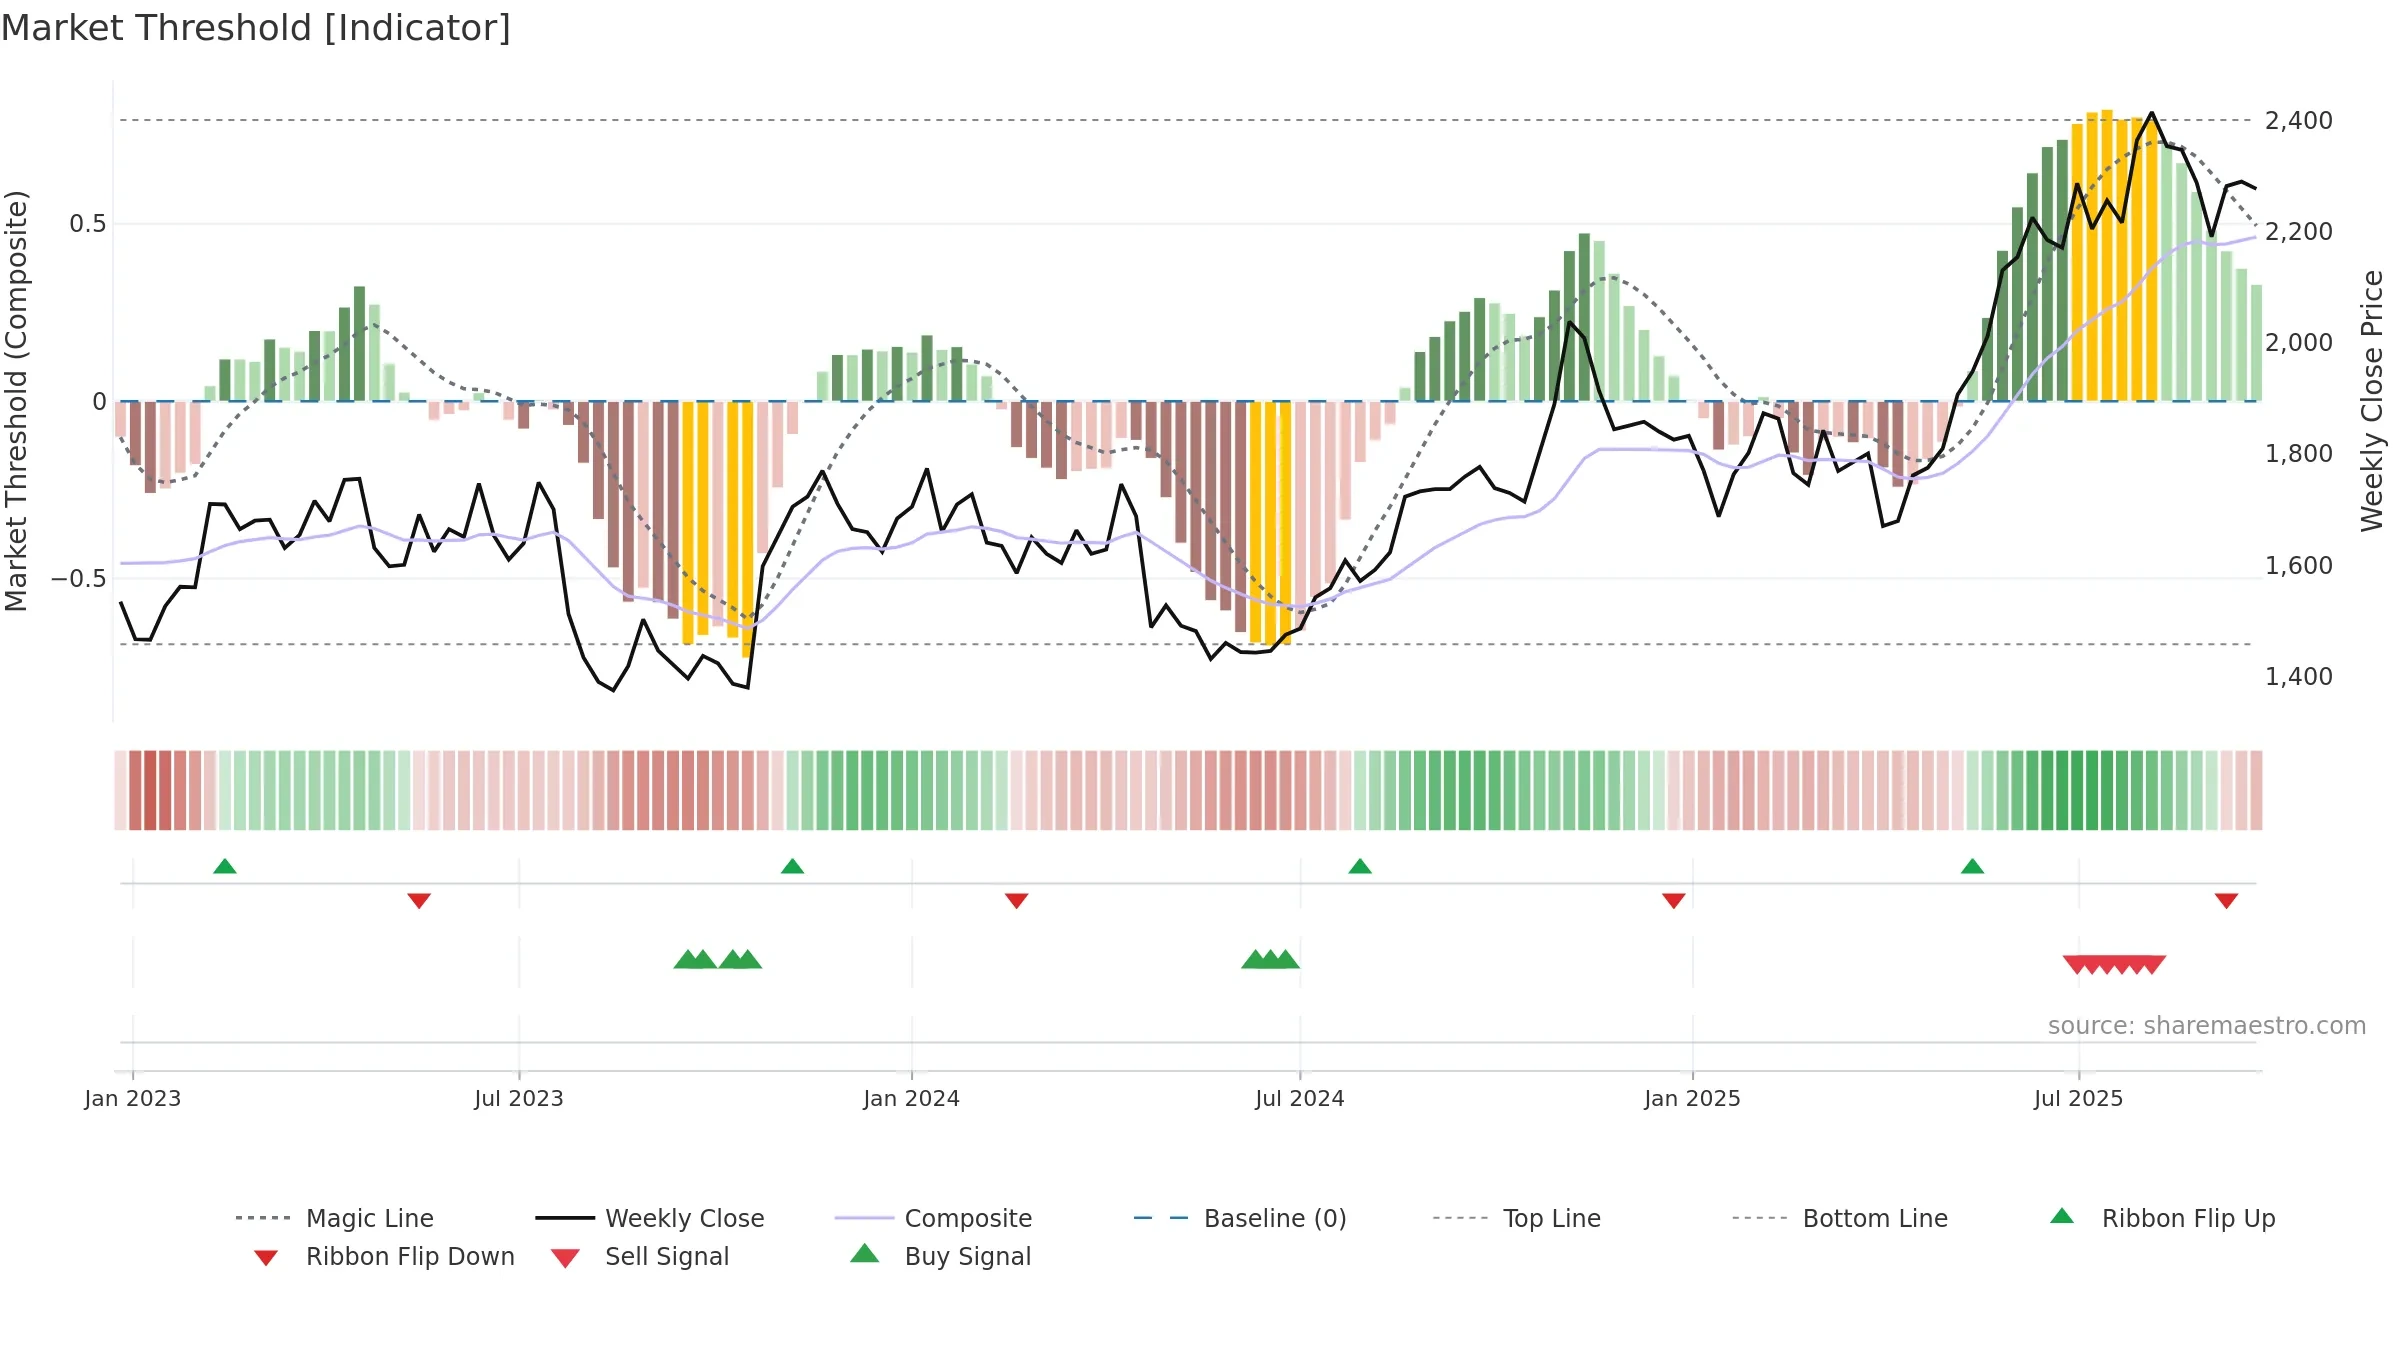Click the leftmost Buy Signal triangle in autumn 2023
The image size is (2400, 1350).
(x=687, y=960)
